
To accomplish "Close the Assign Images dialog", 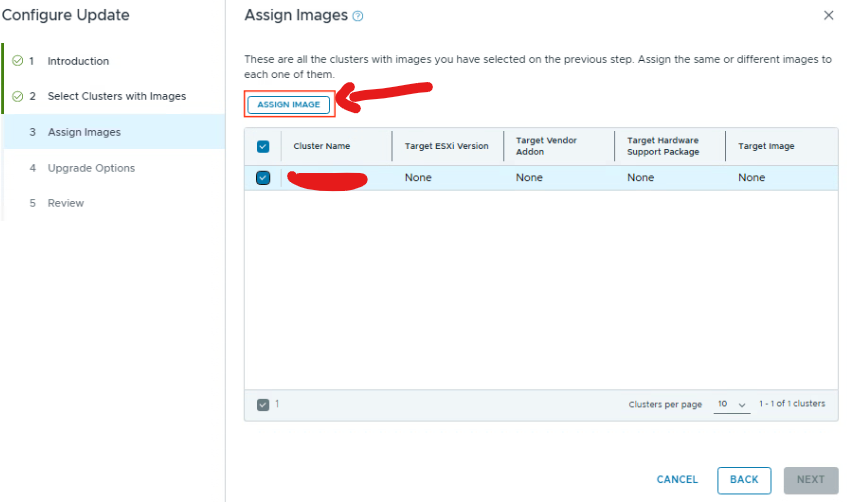I will coord(828,15).
